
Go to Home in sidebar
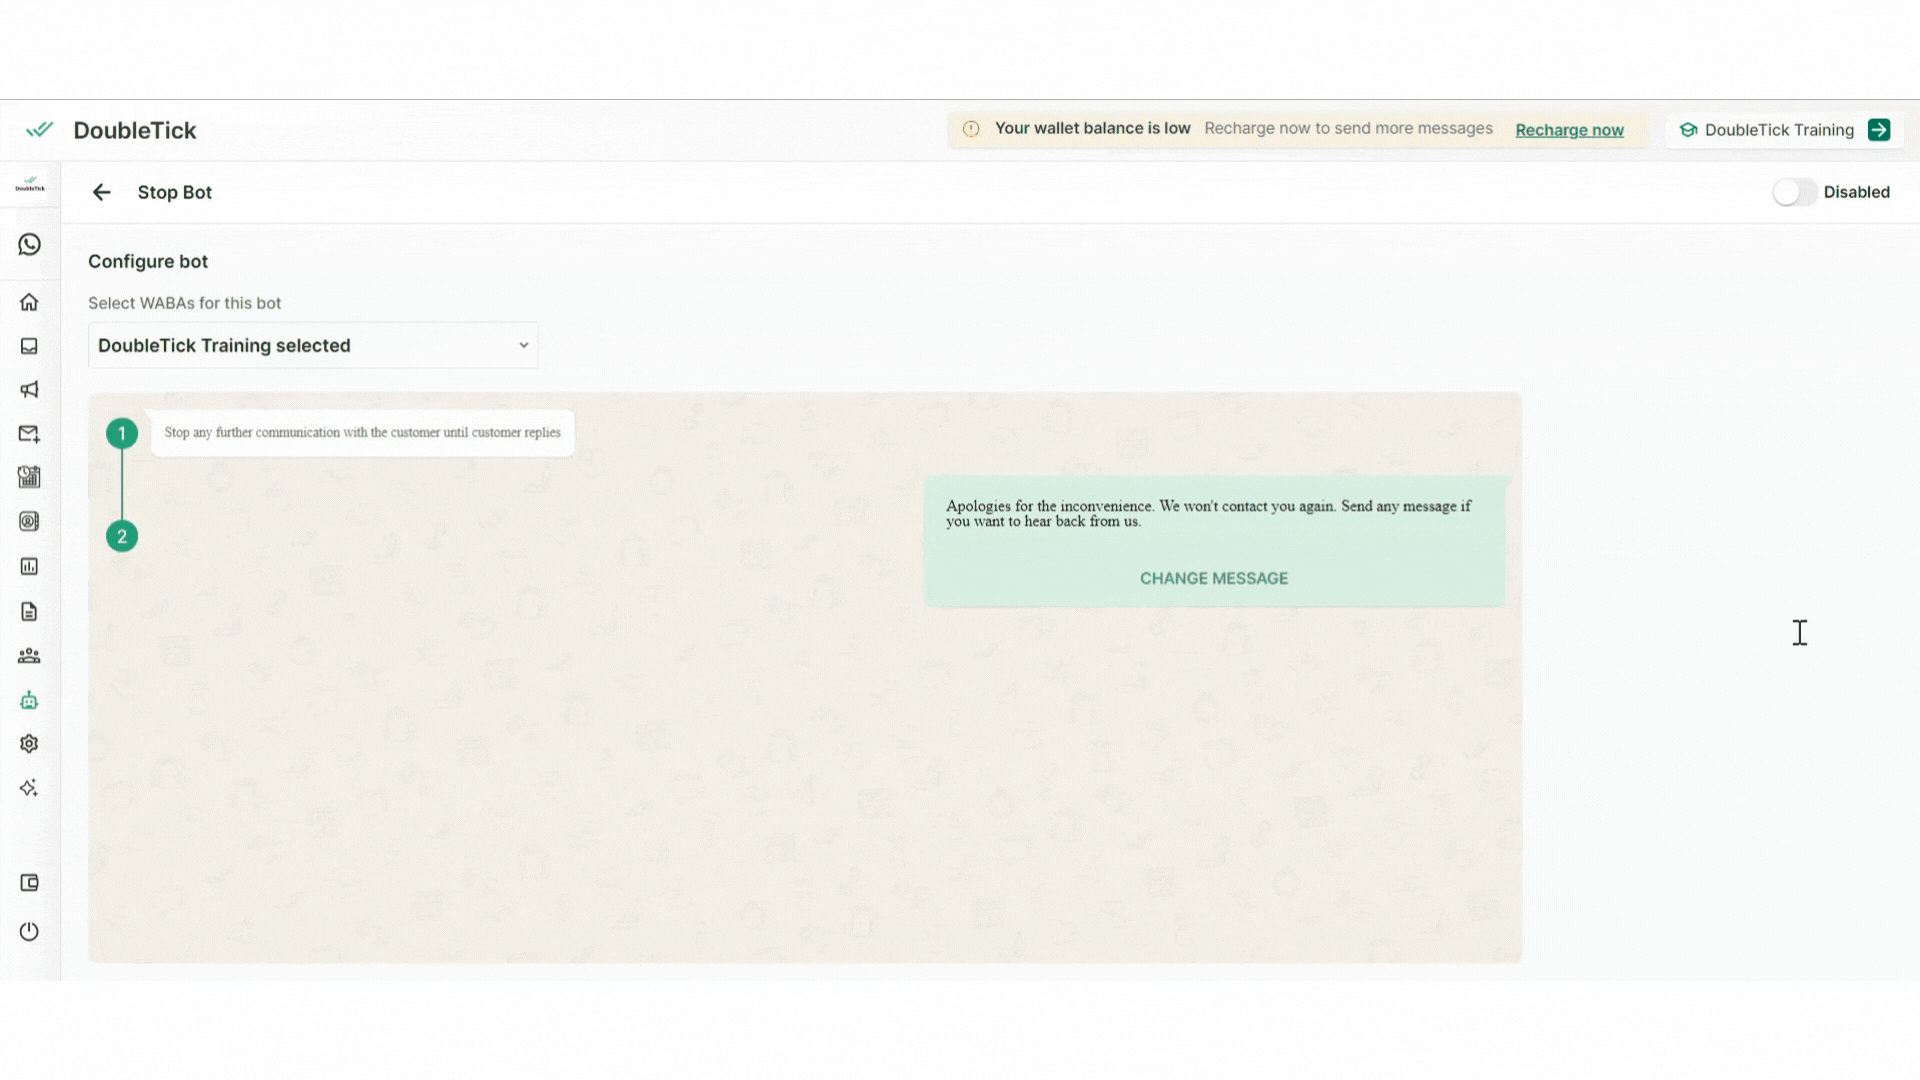tap(29, 302)
